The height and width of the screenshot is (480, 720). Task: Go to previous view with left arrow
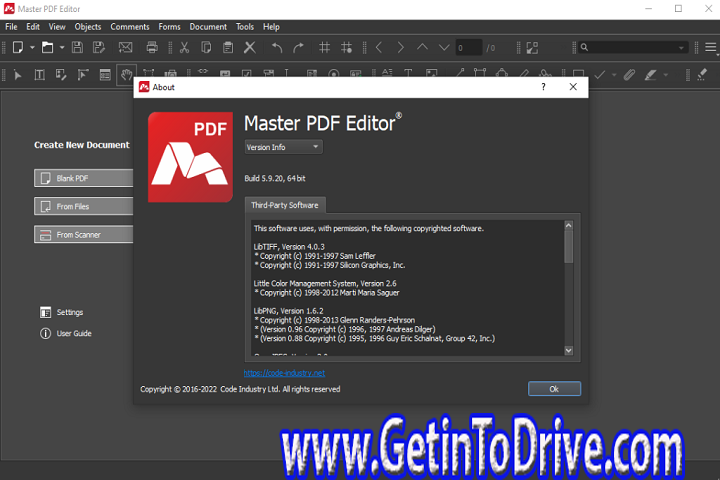pos(379,47)
